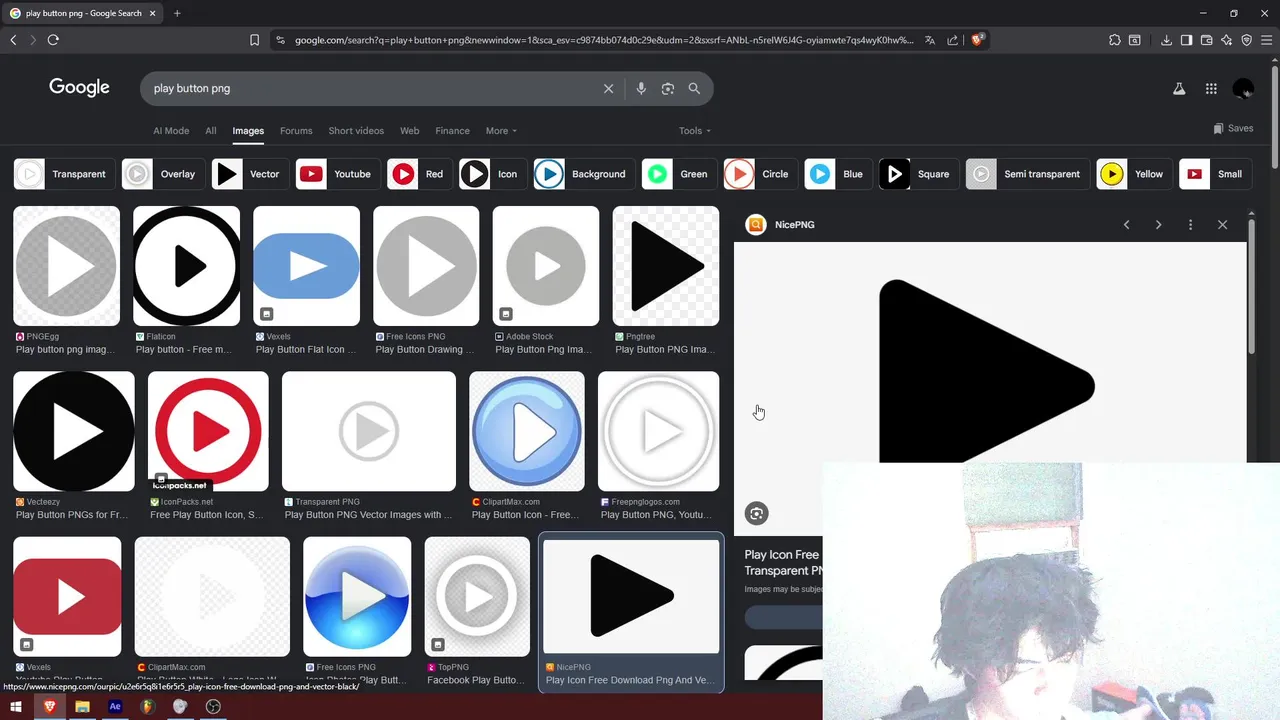Filter images by the Semi transparent chip
The image size is (1280, 720).
point(1027,174)
